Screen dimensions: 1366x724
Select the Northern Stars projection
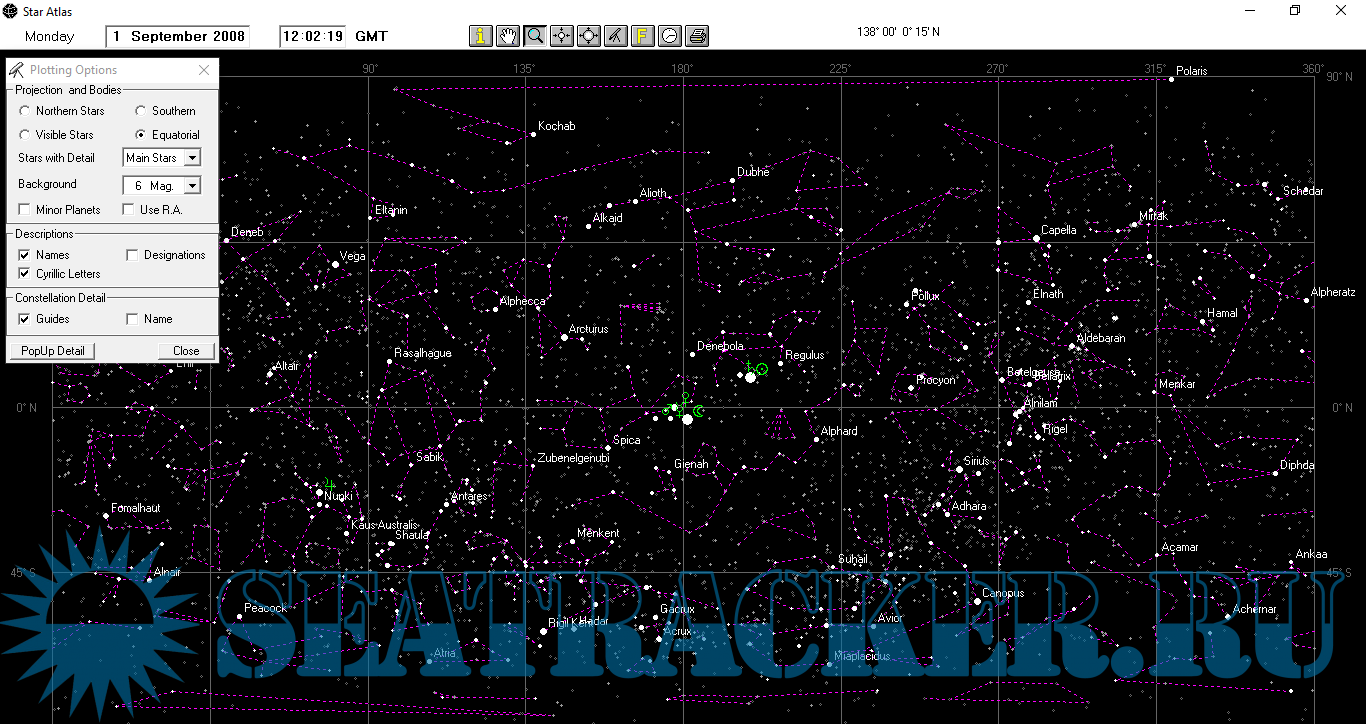coord(25,111)
